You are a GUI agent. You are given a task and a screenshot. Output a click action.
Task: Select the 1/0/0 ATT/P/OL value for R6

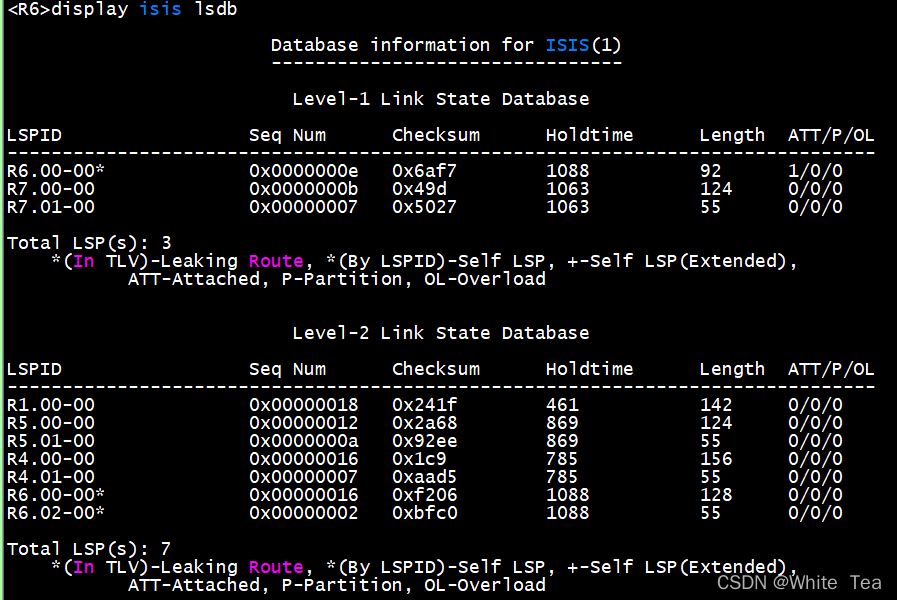pyautogui.click(x=815, y=171)
